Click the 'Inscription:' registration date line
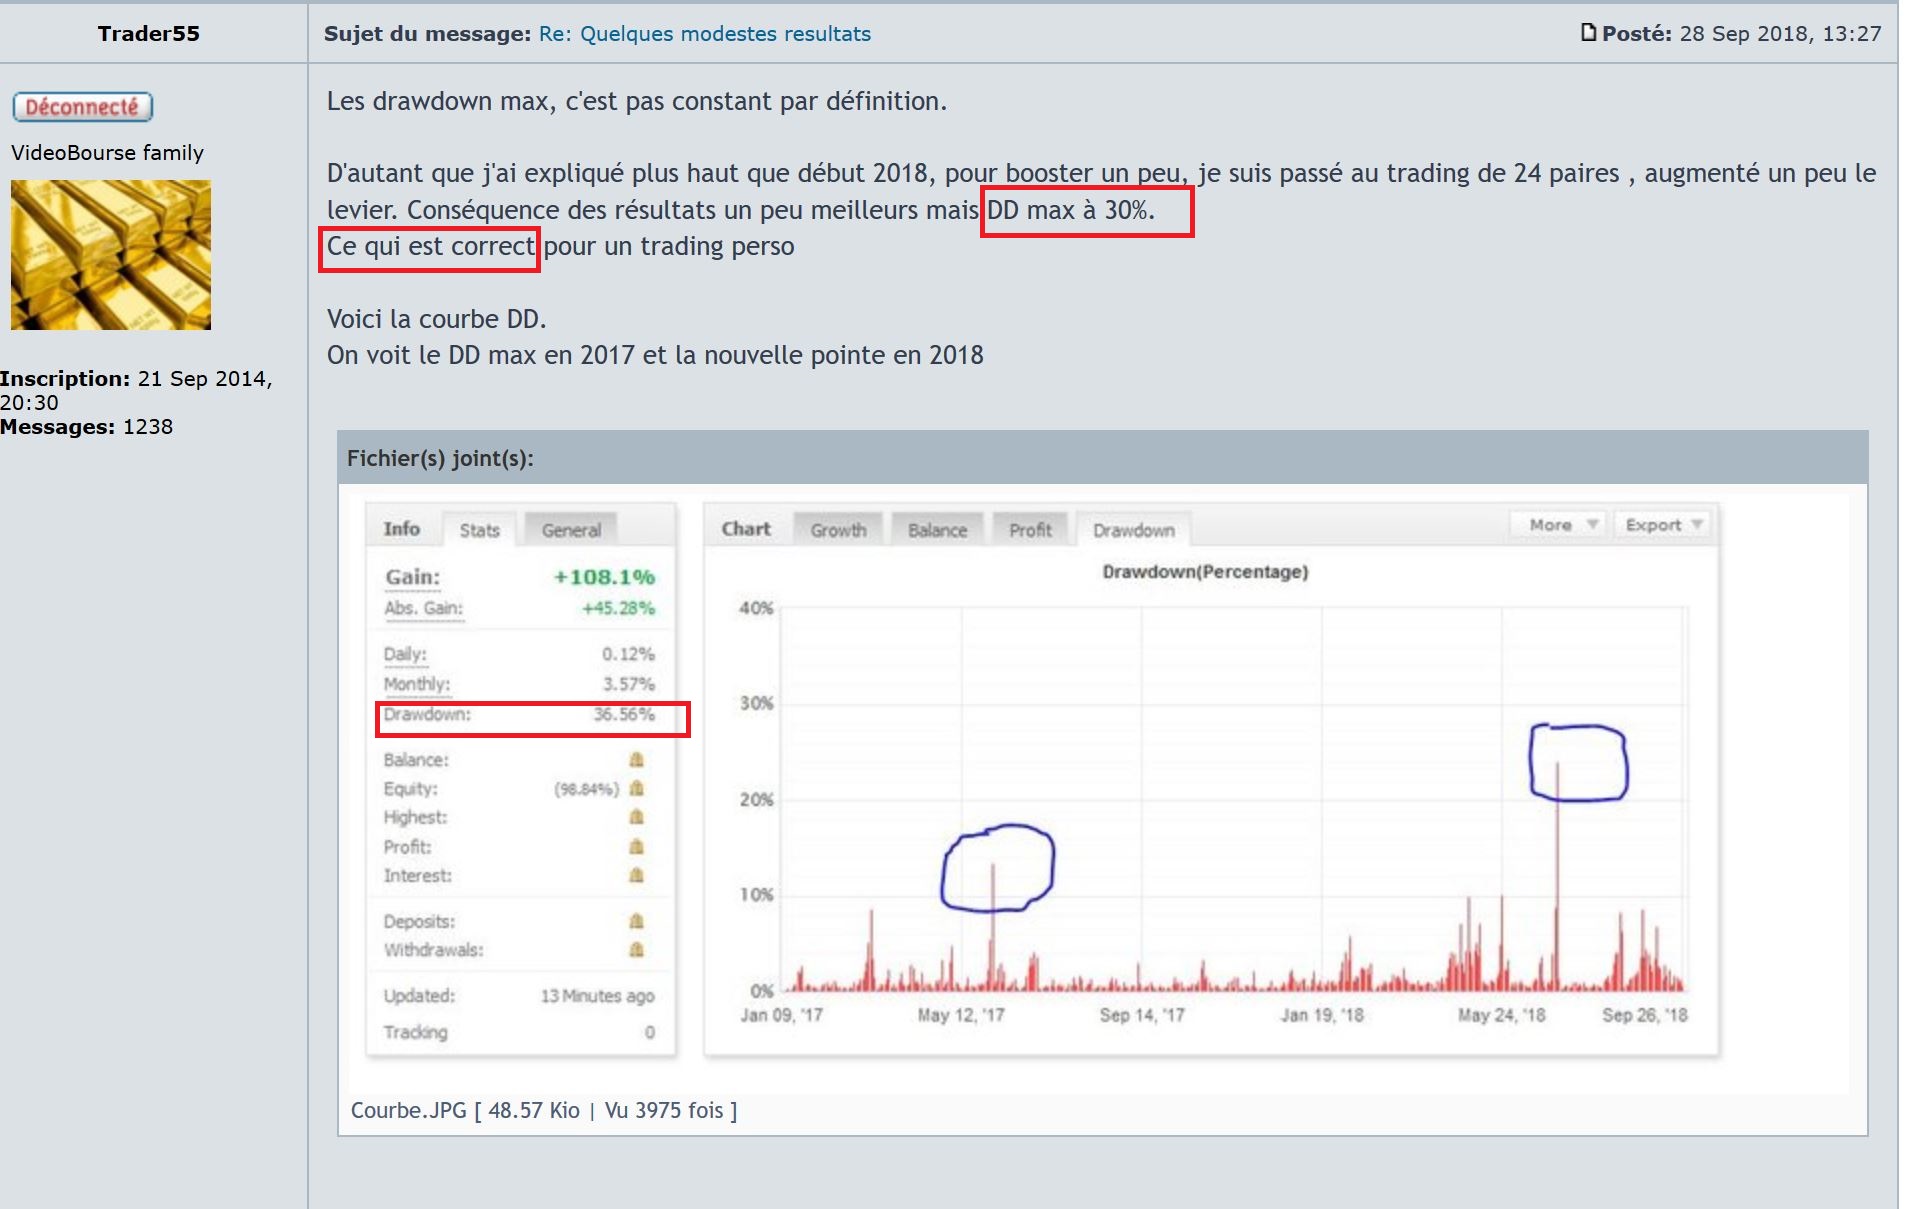Image resolution: width=1908 pixels, height=1209 pixels. tap(136, 391)
